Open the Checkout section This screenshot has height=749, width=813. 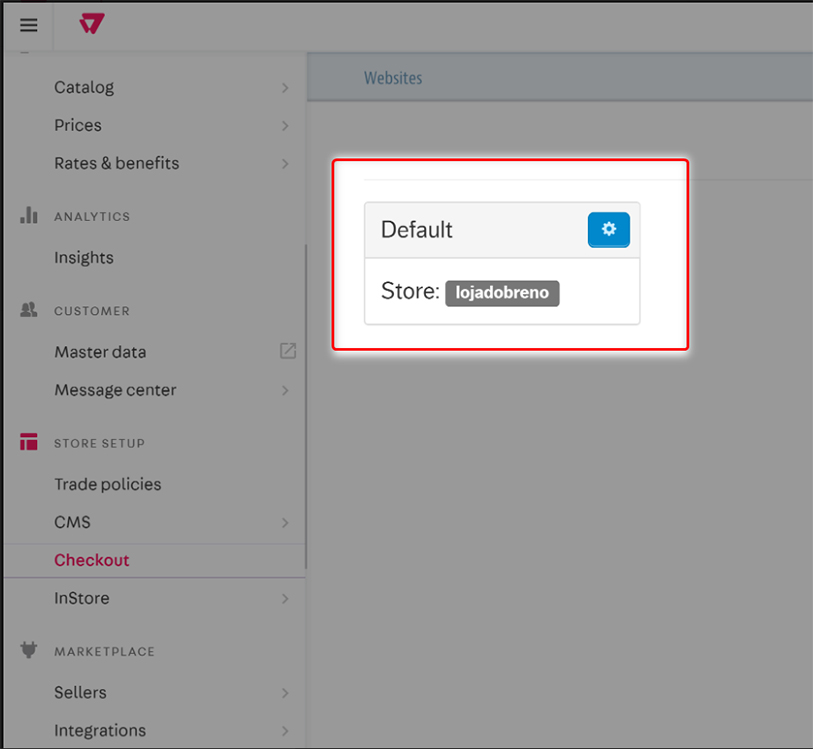pyautogui.click(x=91, y=560)
